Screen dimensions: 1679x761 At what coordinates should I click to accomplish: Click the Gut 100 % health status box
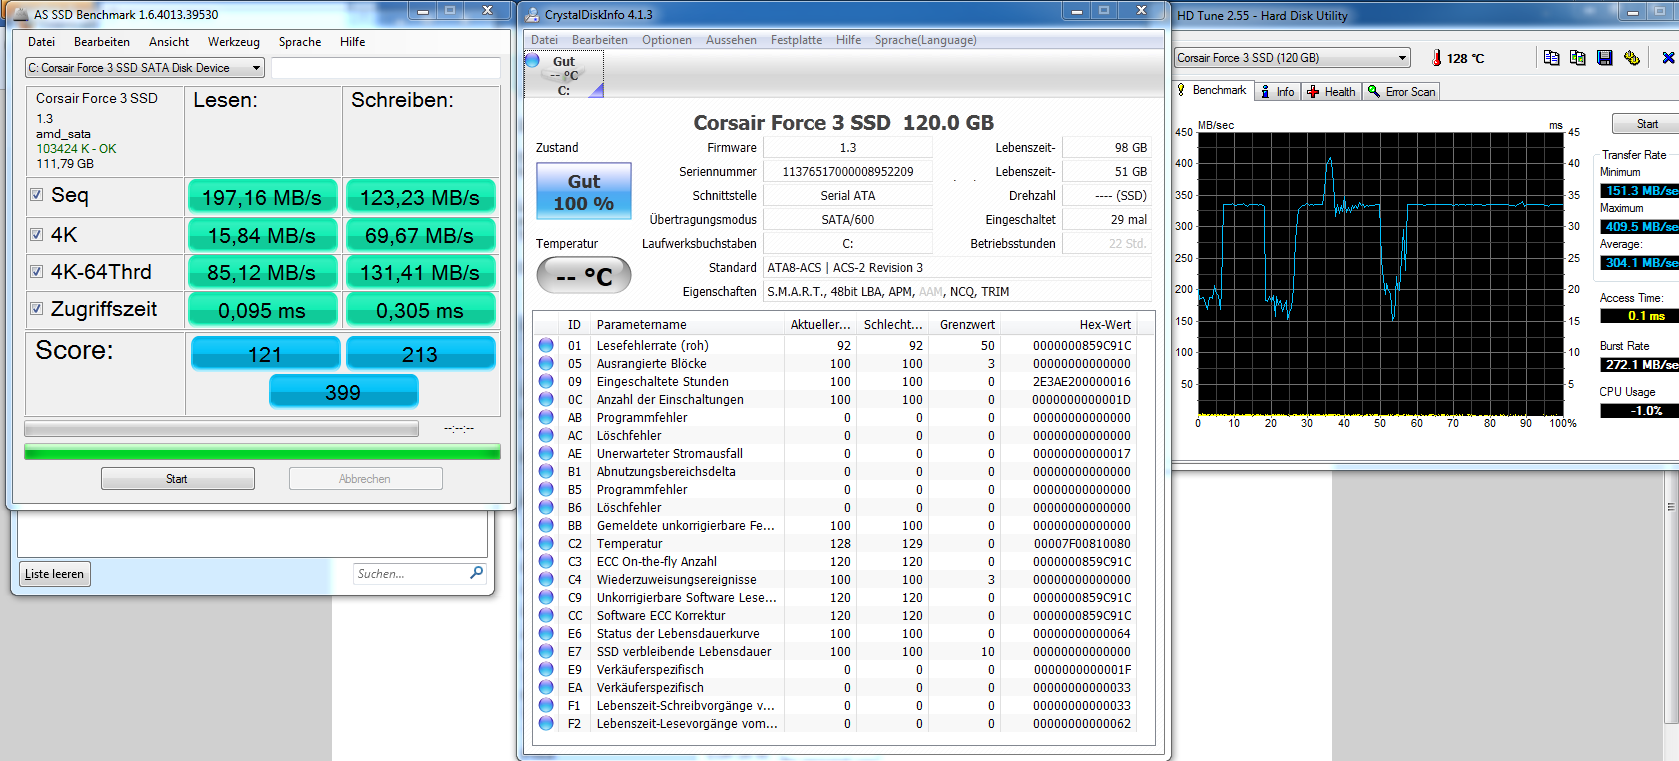coord(584,191)
